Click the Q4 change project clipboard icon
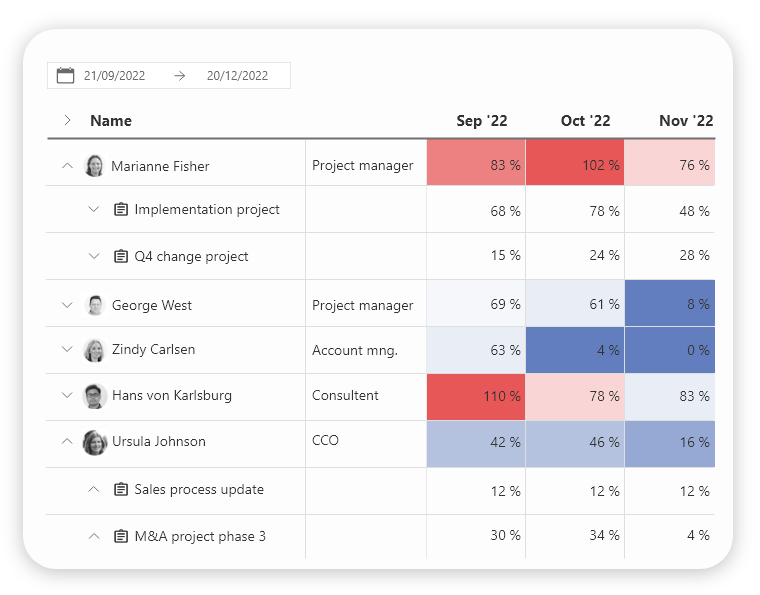The width and height of the screenshot is (760, 595). (x=121, y=256)
